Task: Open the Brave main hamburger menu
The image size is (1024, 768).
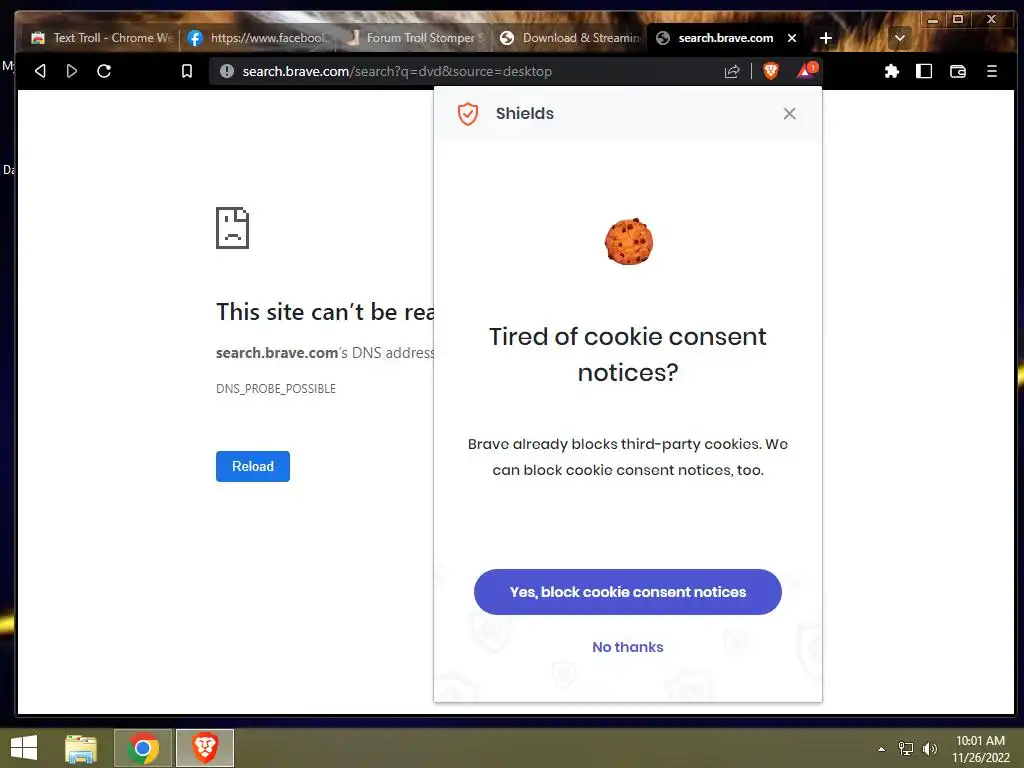Action: point(991,71)
